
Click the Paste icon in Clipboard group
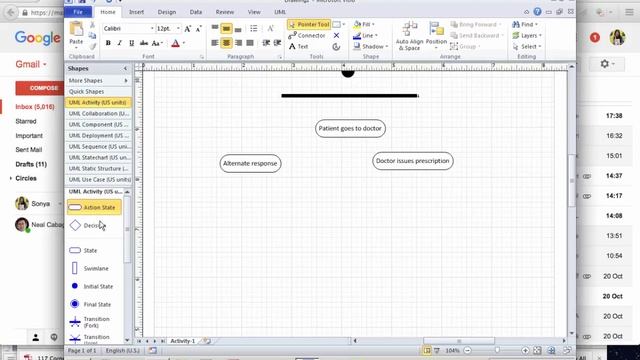pos(76,30)
